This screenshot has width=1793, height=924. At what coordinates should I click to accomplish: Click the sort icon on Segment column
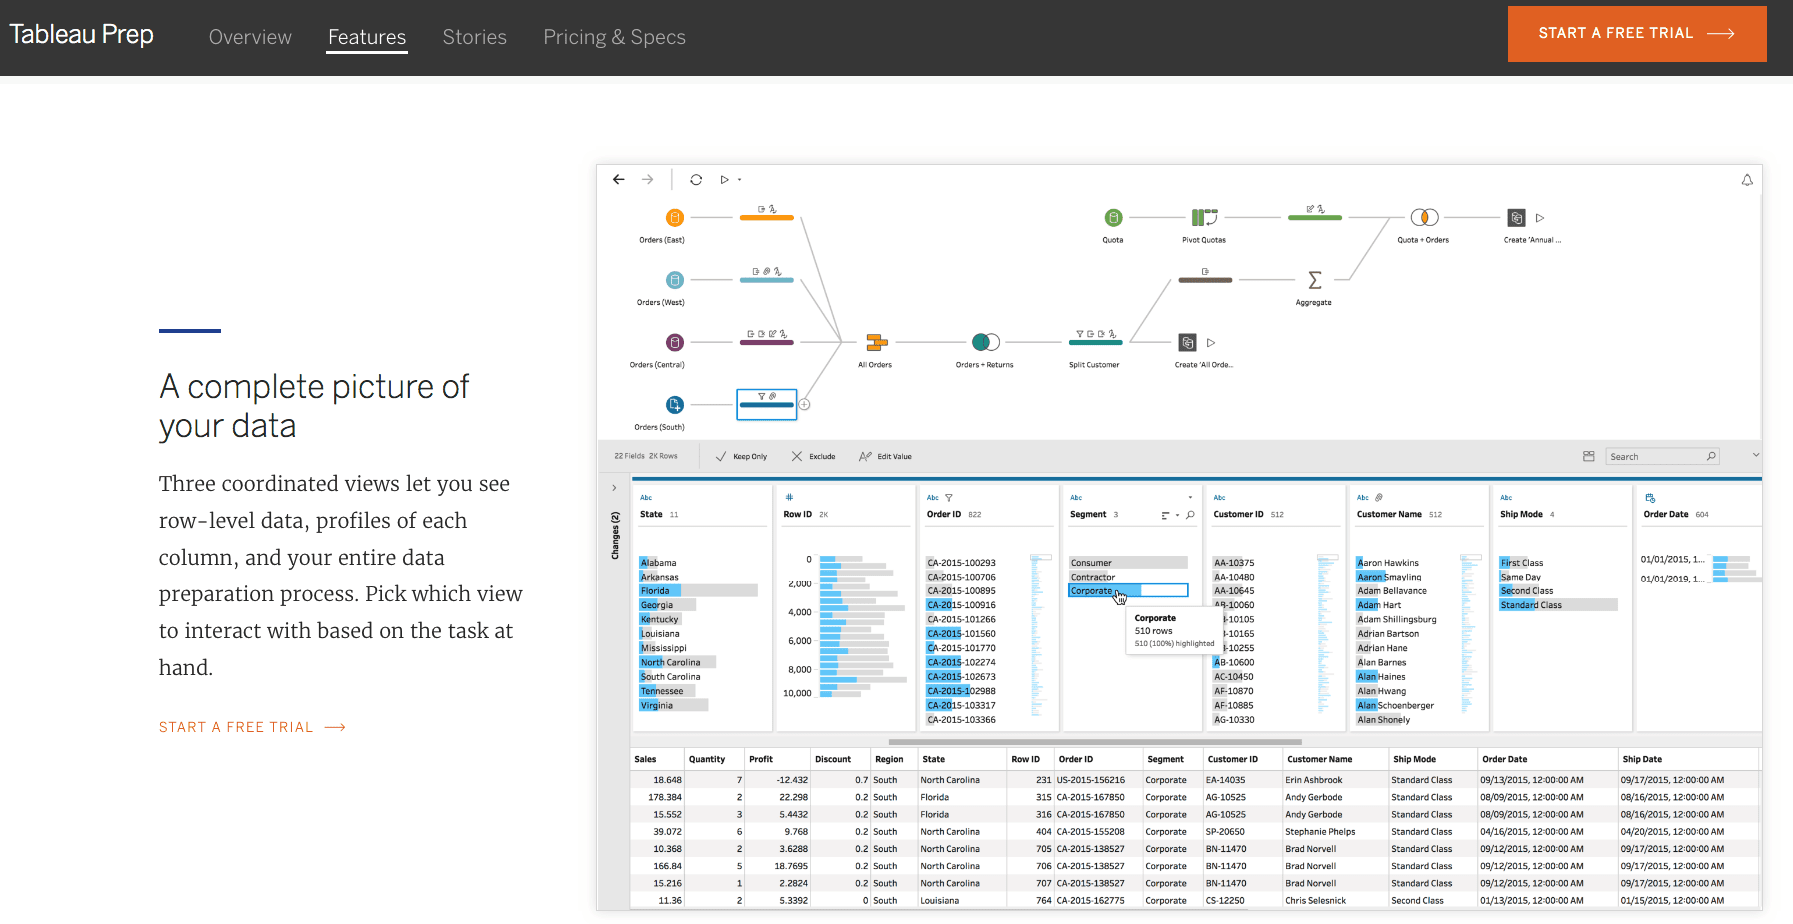(1165, 515)
